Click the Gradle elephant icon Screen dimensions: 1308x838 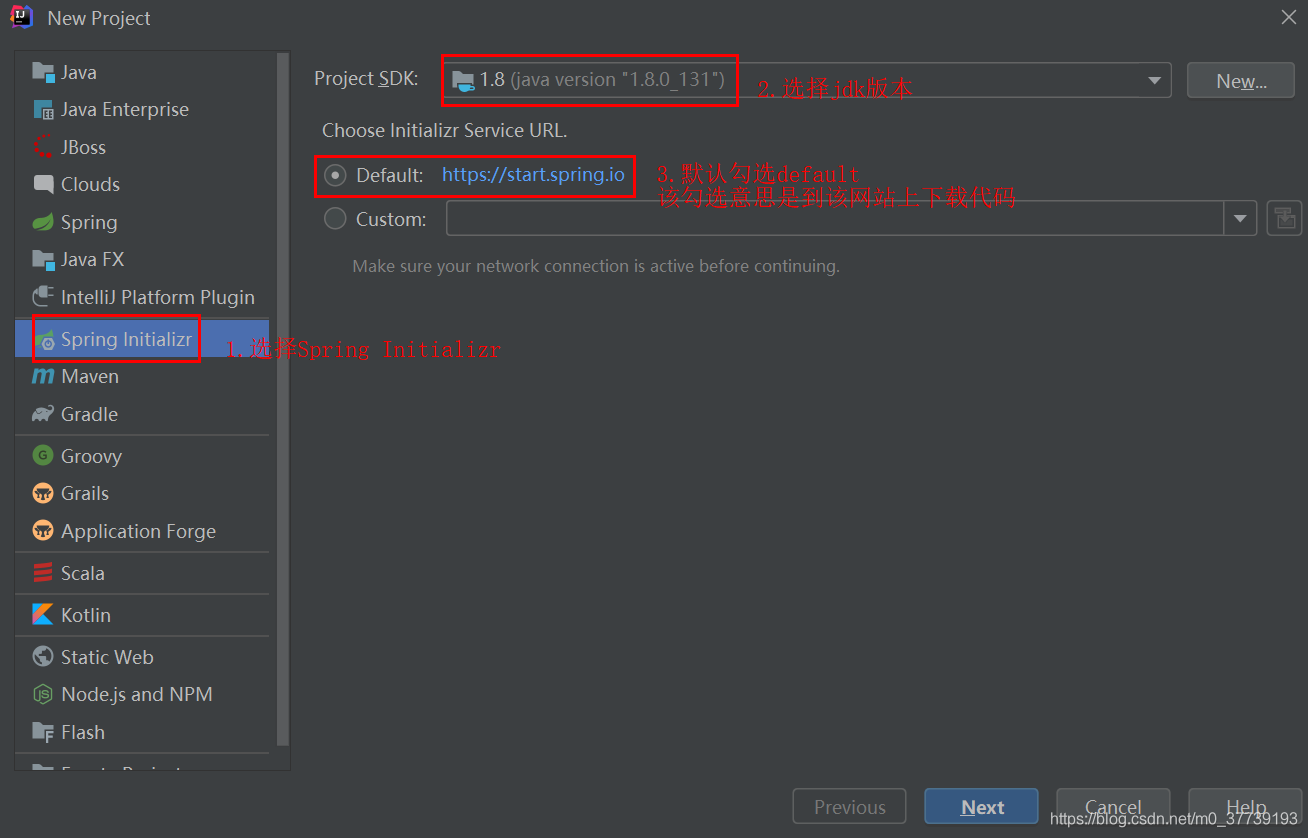click(x=43, y=414)
